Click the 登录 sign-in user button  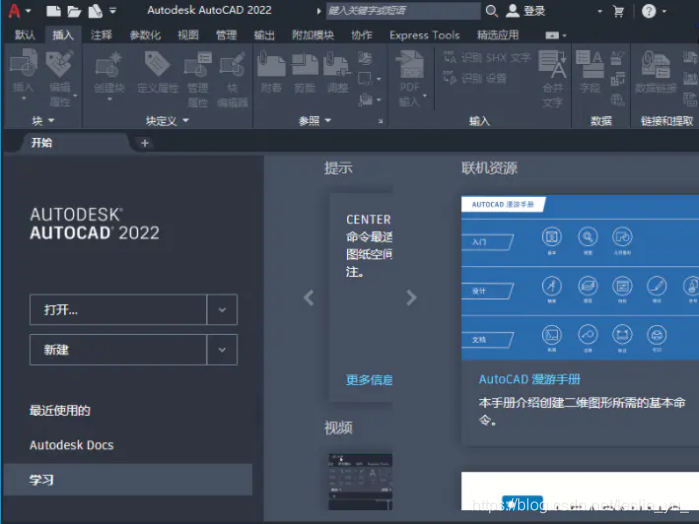coord(526,11)
